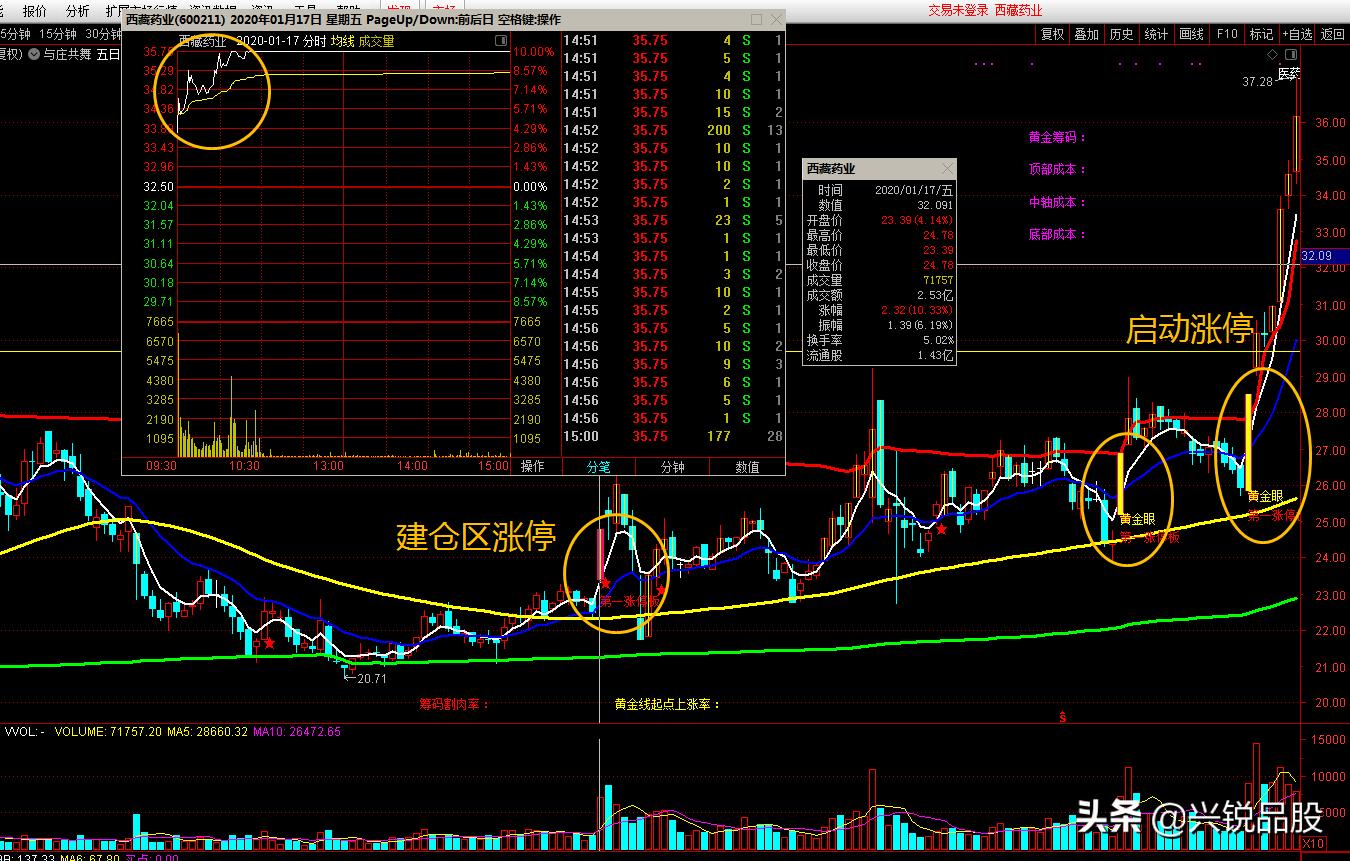Open the 统计 toolbar button

(1157, 34)
